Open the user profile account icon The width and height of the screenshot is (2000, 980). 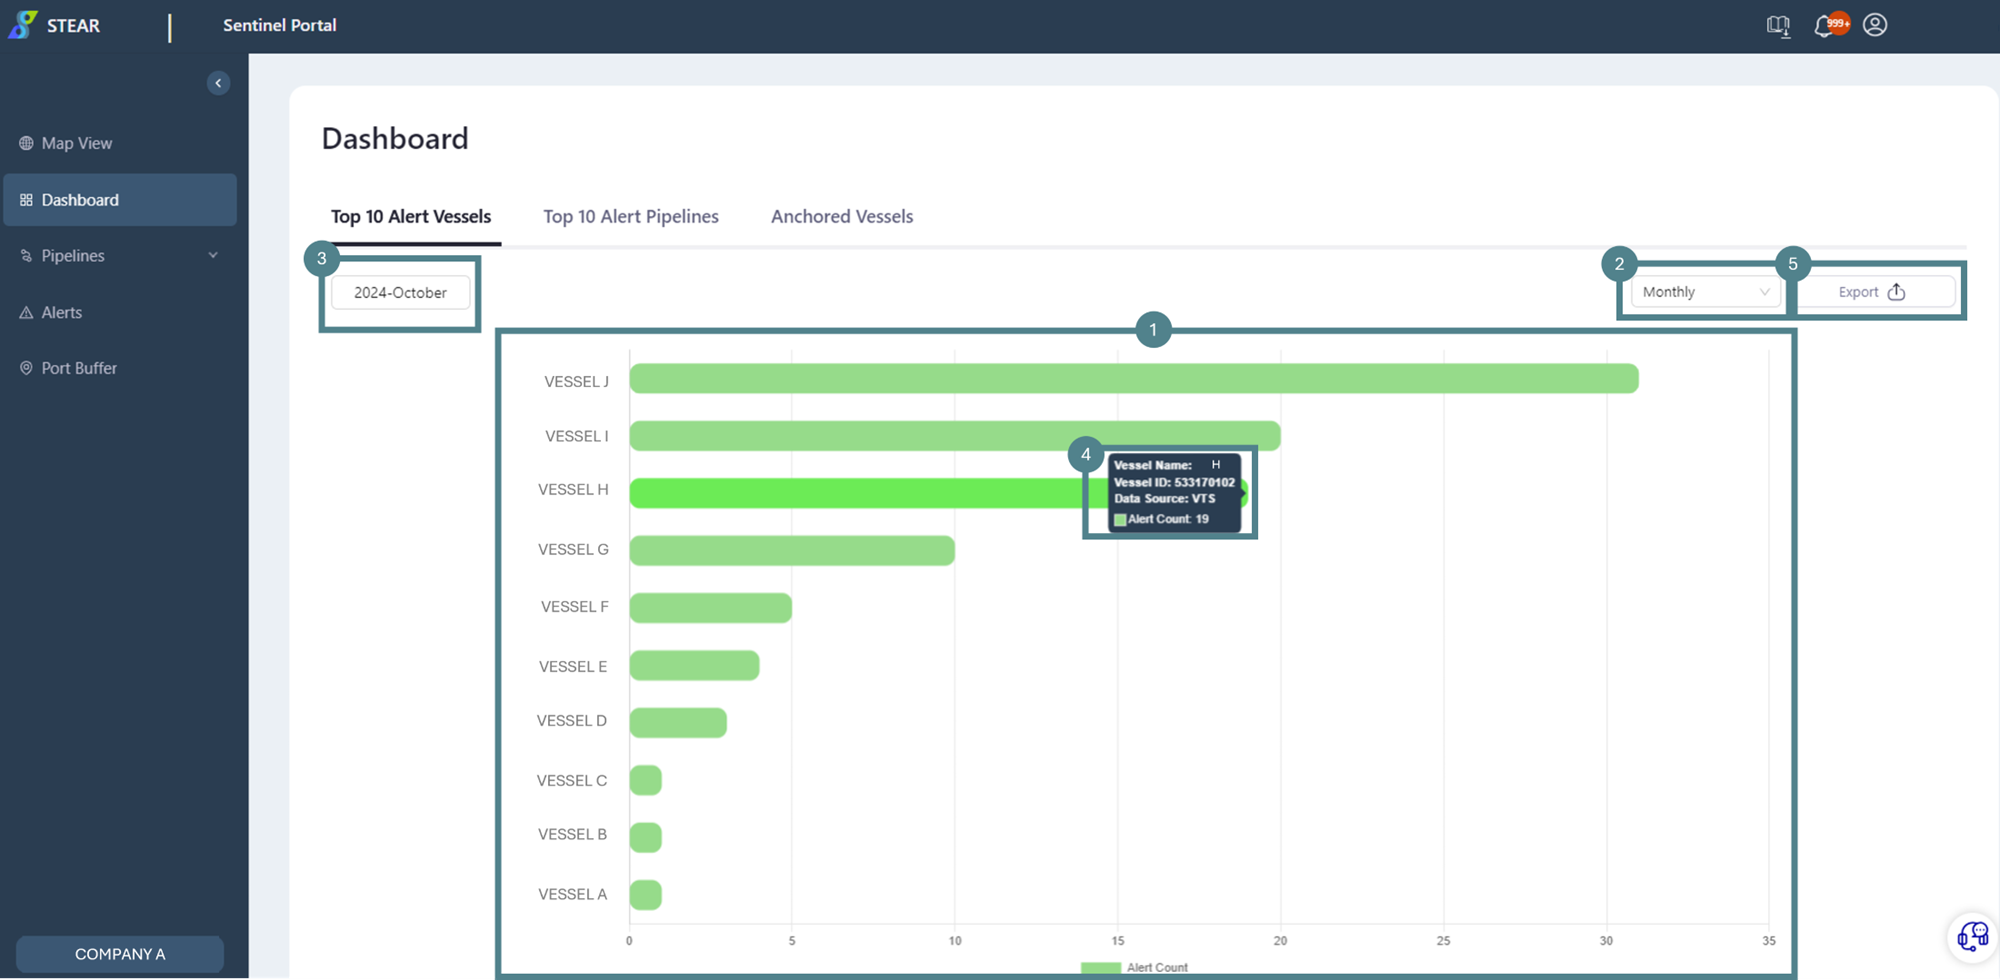pyautogui.click(x=1876, y=25)
